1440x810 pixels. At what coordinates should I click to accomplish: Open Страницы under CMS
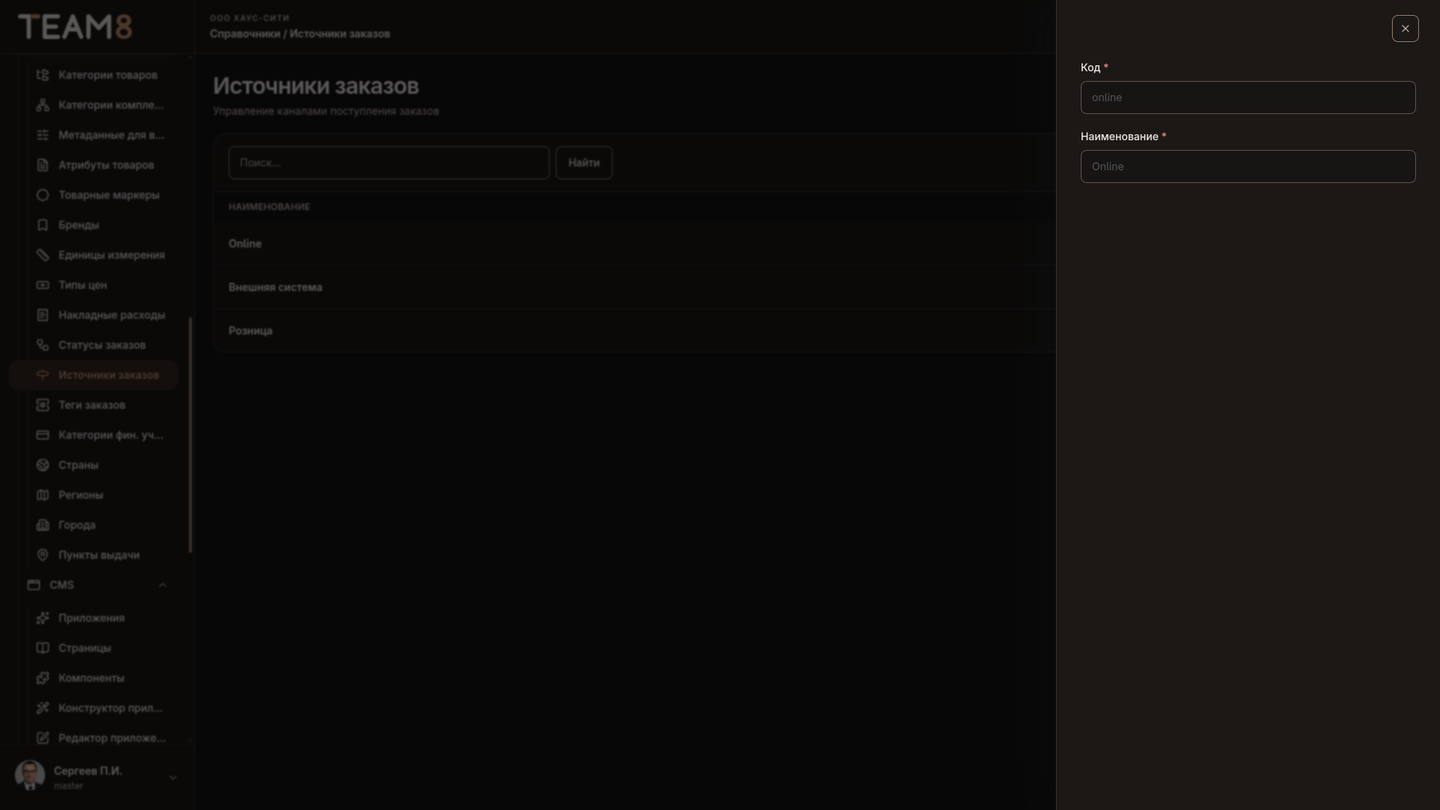(x=94, y=648)
